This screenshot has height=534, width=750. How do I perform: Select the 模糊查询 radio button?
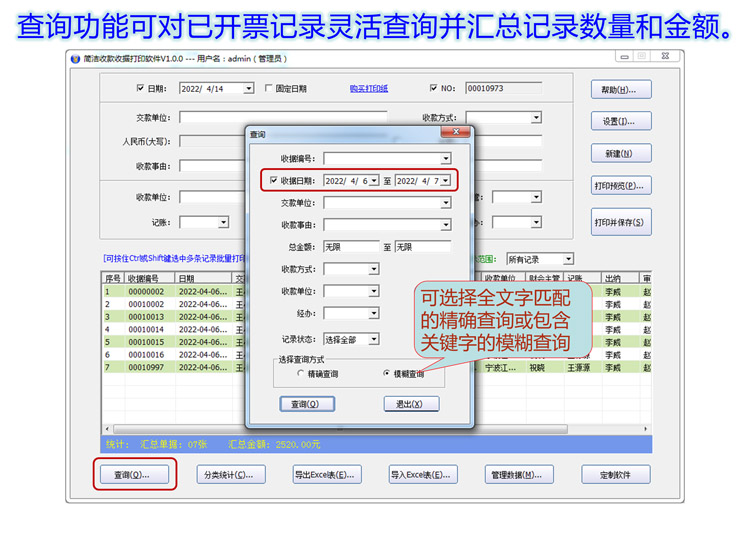386,373
